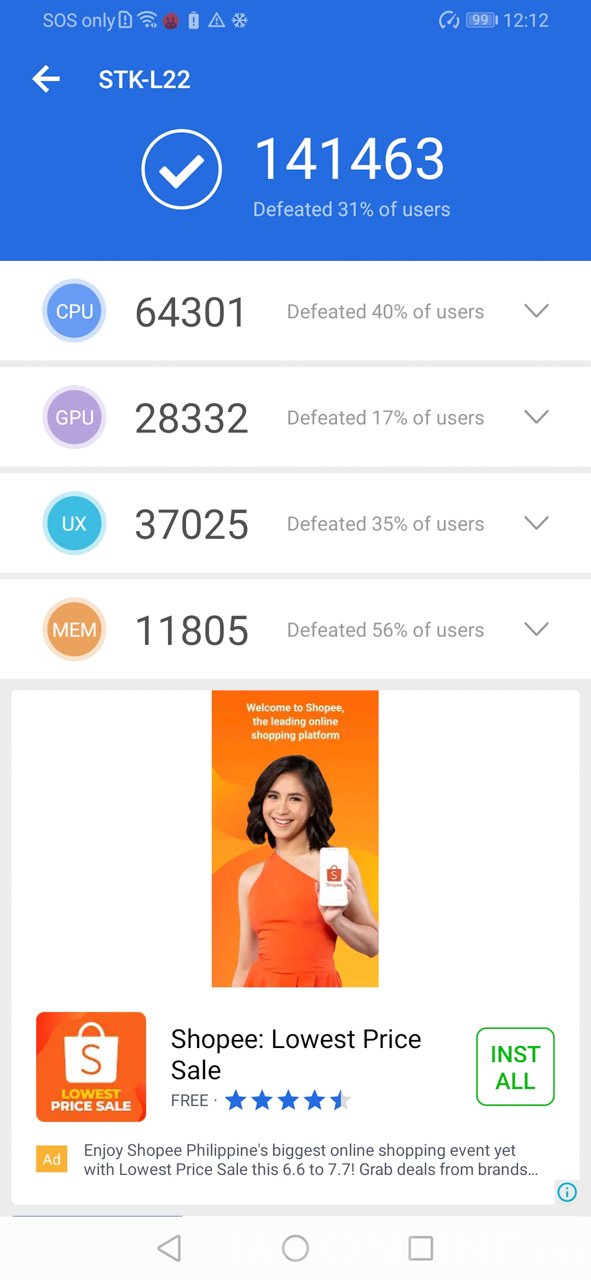Tap the Android back triangle button

[169, 1248]
